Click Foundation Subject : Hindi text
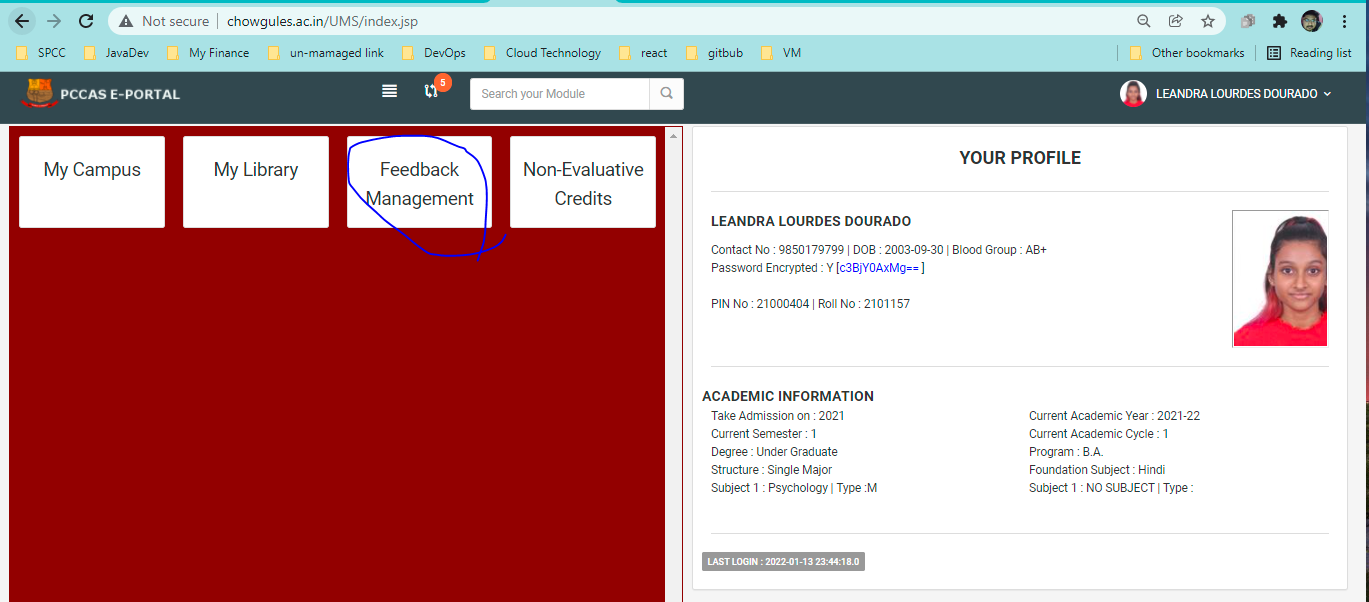Viewport: 1369px width, 602px height. pyautogui.click(x=1097, y=470)
